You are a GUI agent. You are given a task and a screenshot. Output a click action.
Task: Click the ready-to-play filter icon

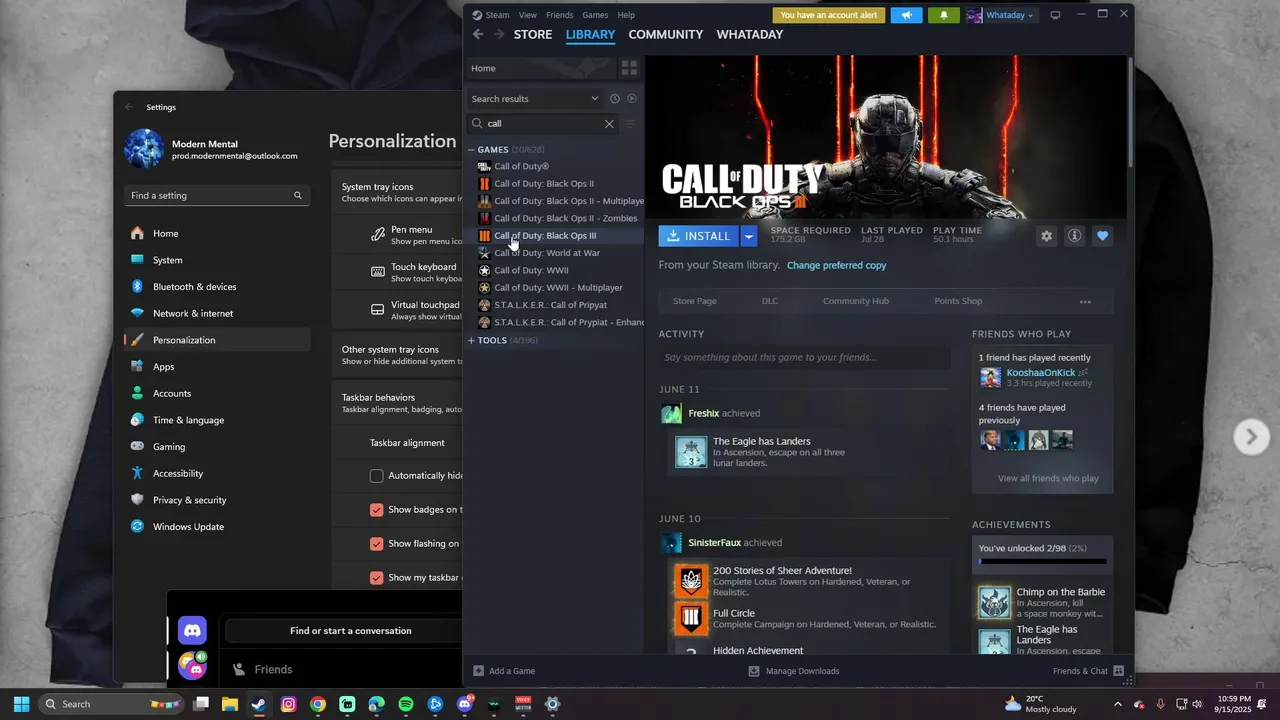(632, 99)
